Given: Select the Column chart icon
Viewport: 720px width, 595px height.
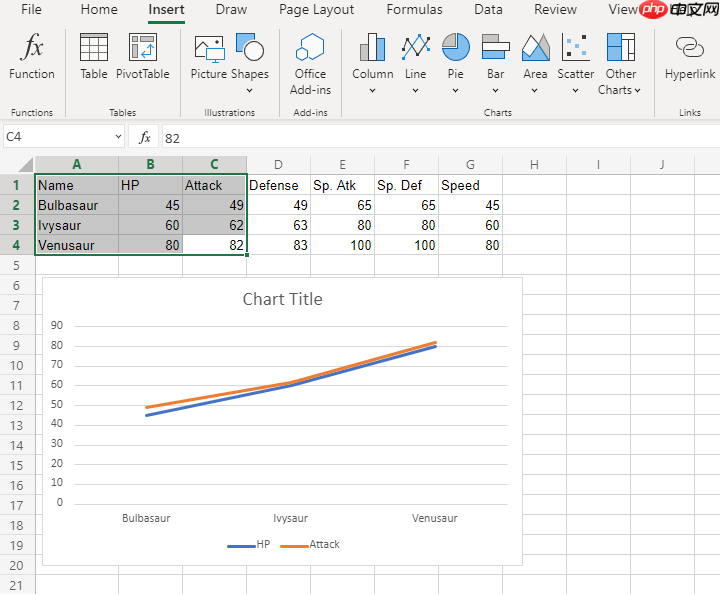Looking at the screenshot, I should click(372, 47).
